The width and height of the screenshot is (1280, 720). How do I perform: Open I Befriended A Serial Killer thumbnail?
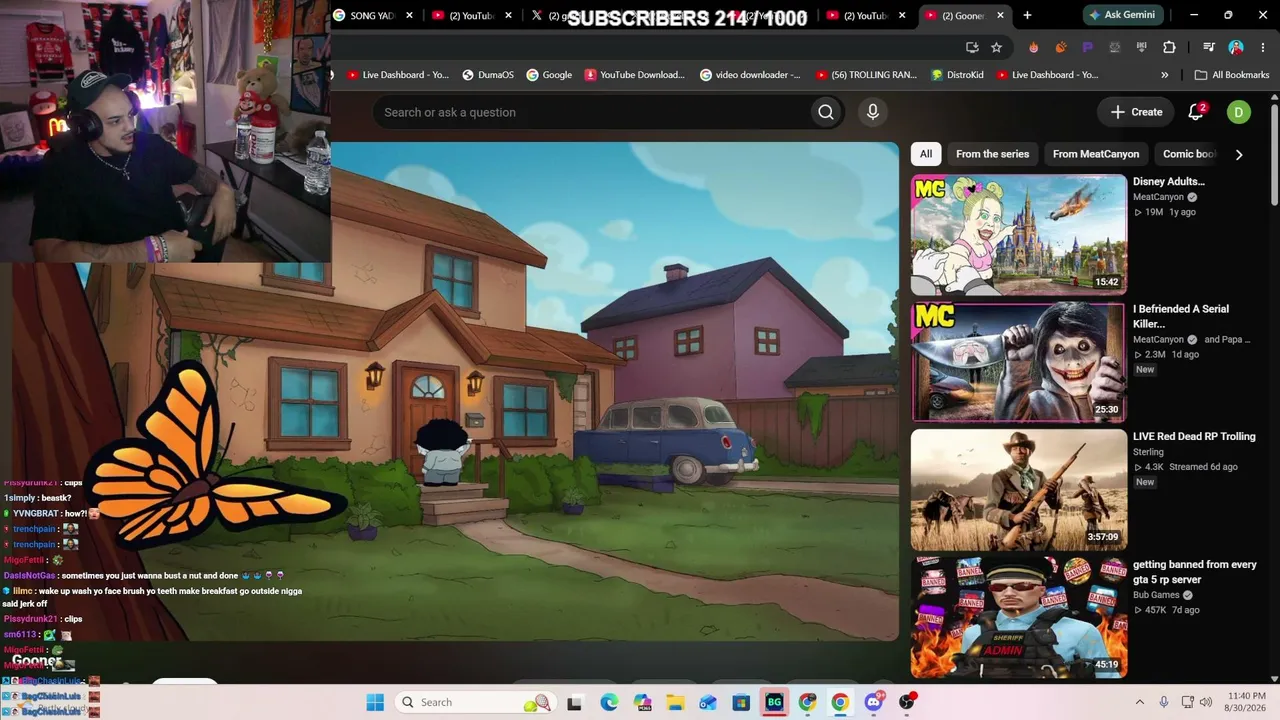click(1019, 363)
